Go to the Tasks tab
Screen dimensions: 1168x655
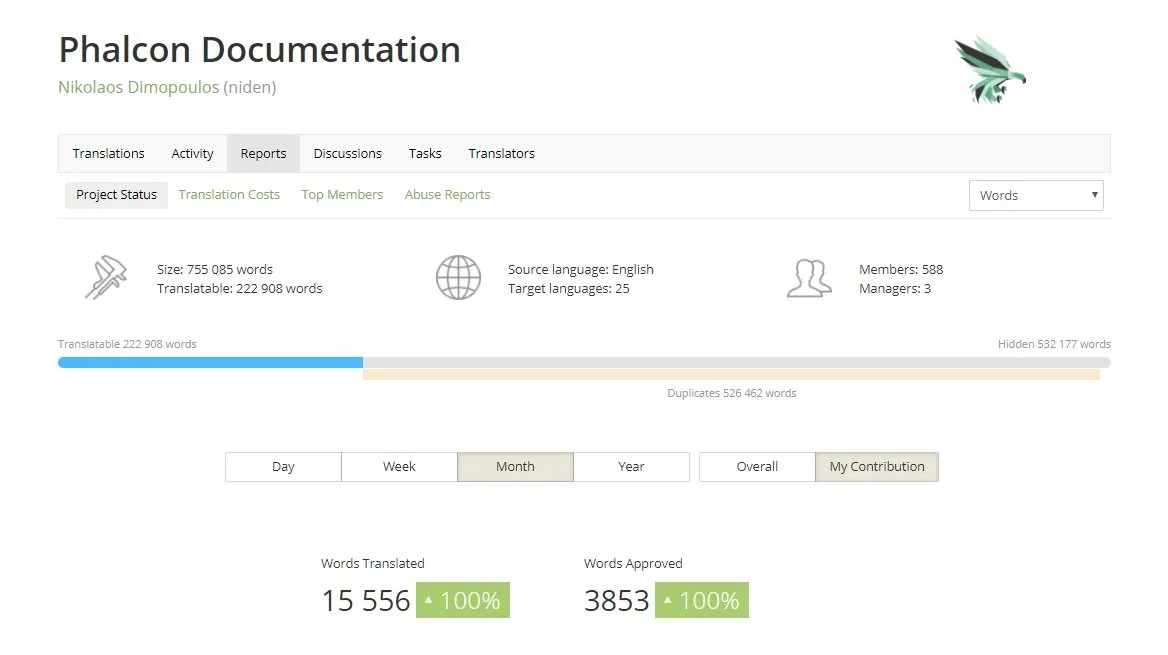pos(425,154)
